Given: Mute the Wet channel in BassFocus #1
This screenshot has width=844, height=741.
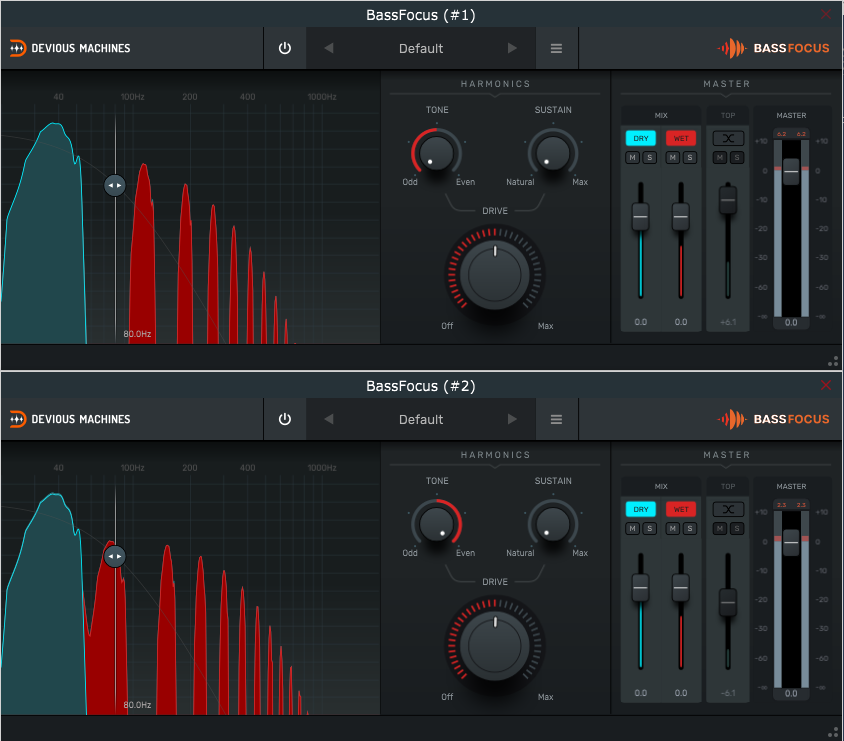Looking at the screenshot, I should tap(673, 158).
